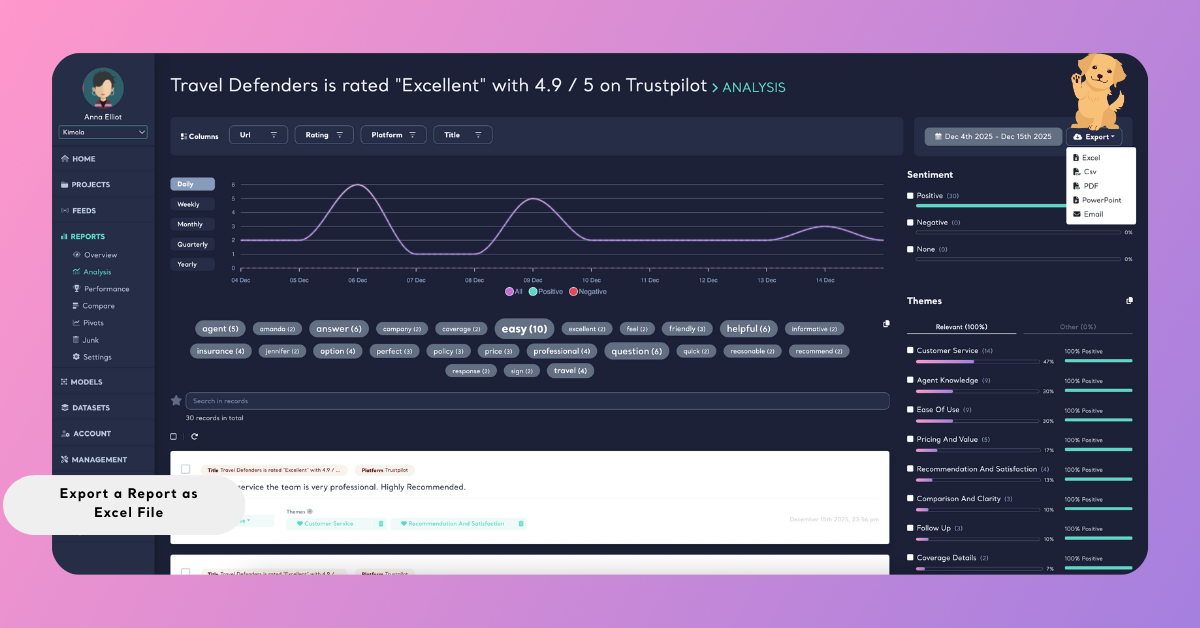The width and height of the screenshot is (1200, 628).
Task: Delete Recommendation And Satisfaction tag trash icon
Action: [520, 523]
